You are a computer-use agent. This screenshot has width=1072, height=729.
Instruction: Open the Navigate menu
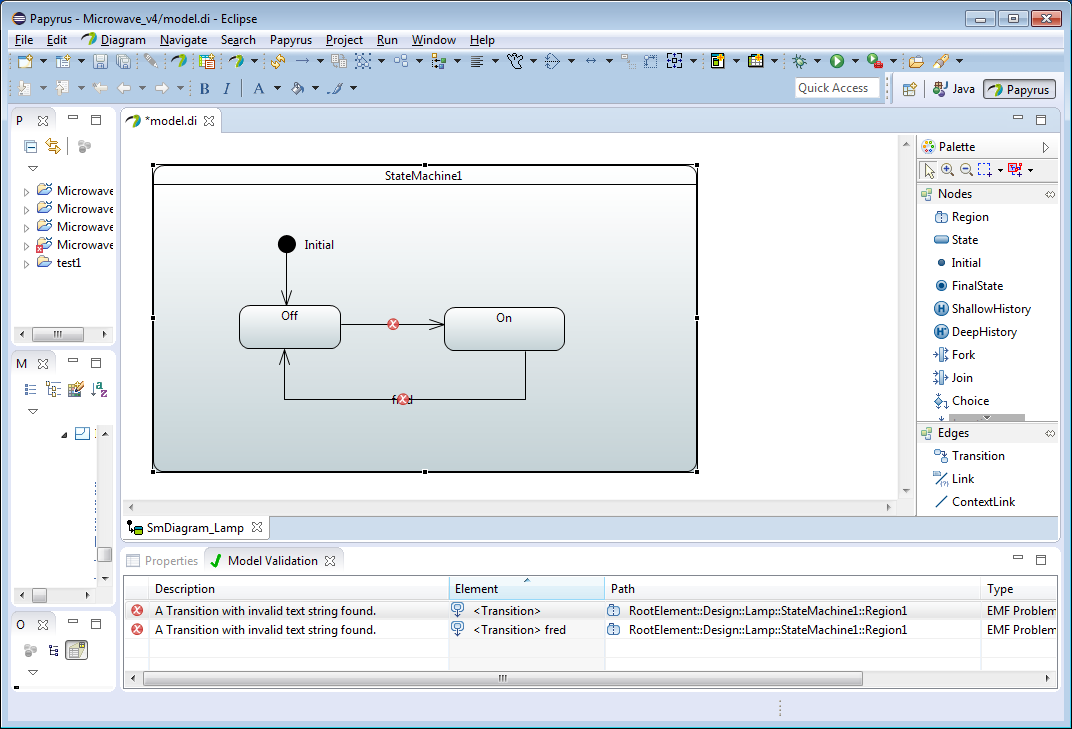click(183, 40)
